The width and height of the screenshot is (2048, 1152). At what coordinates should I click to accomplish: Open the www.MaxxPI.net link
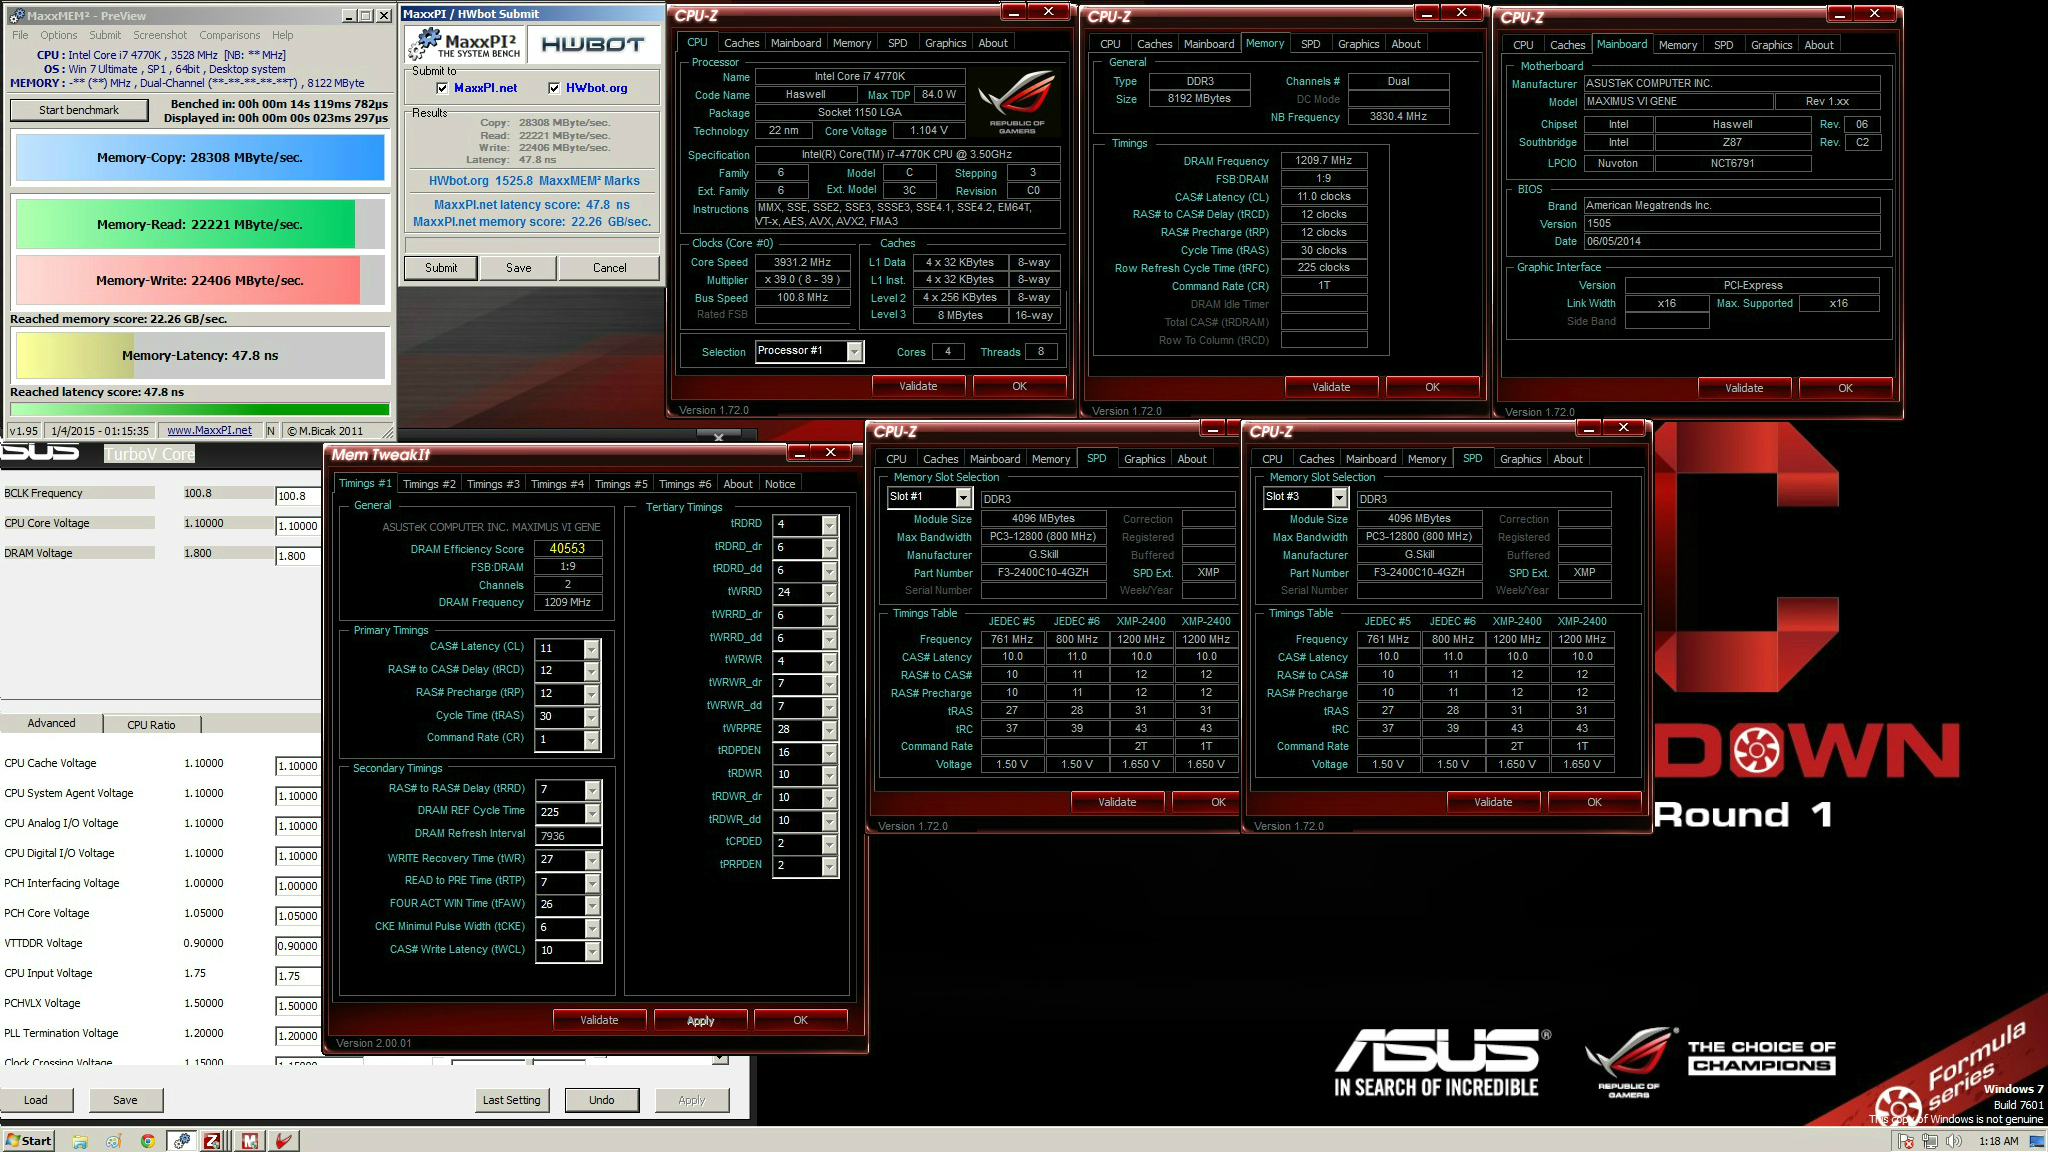point(209,431)
